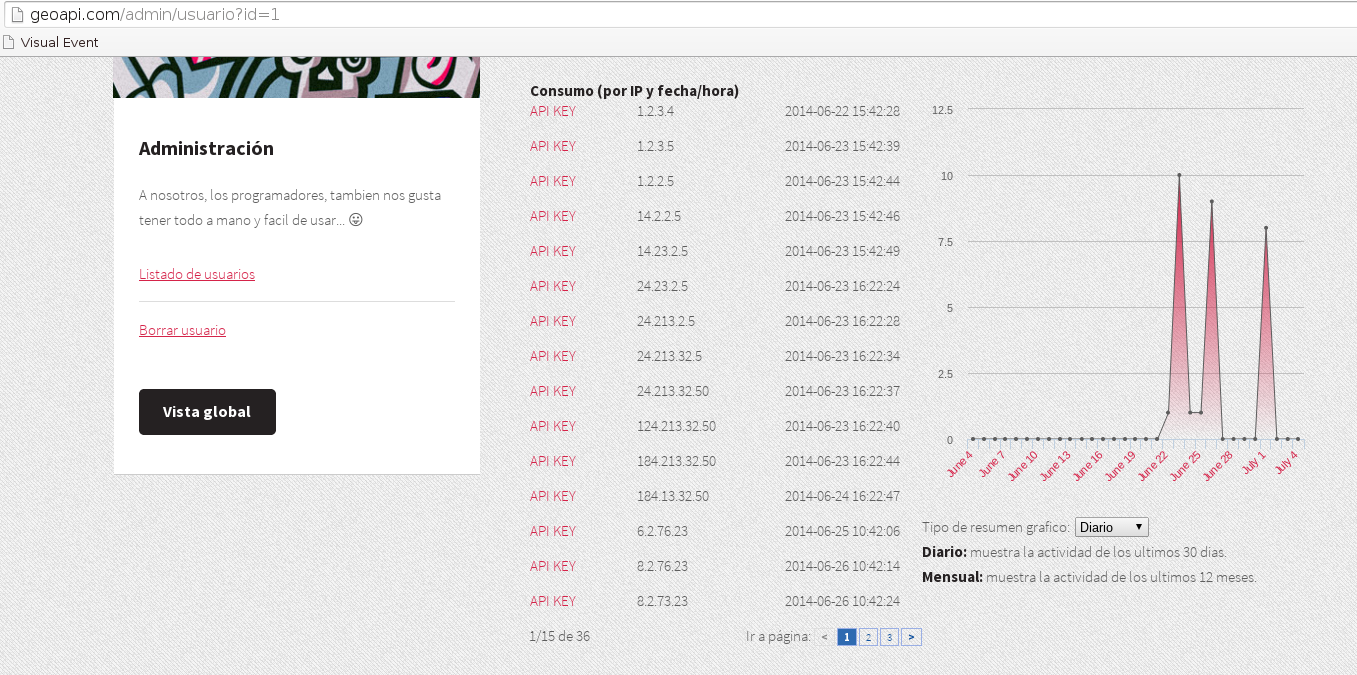Click API KEY for IP 124.213.32.50
This screenshot has width=1357, height=675.
click(x=553, y=426)
